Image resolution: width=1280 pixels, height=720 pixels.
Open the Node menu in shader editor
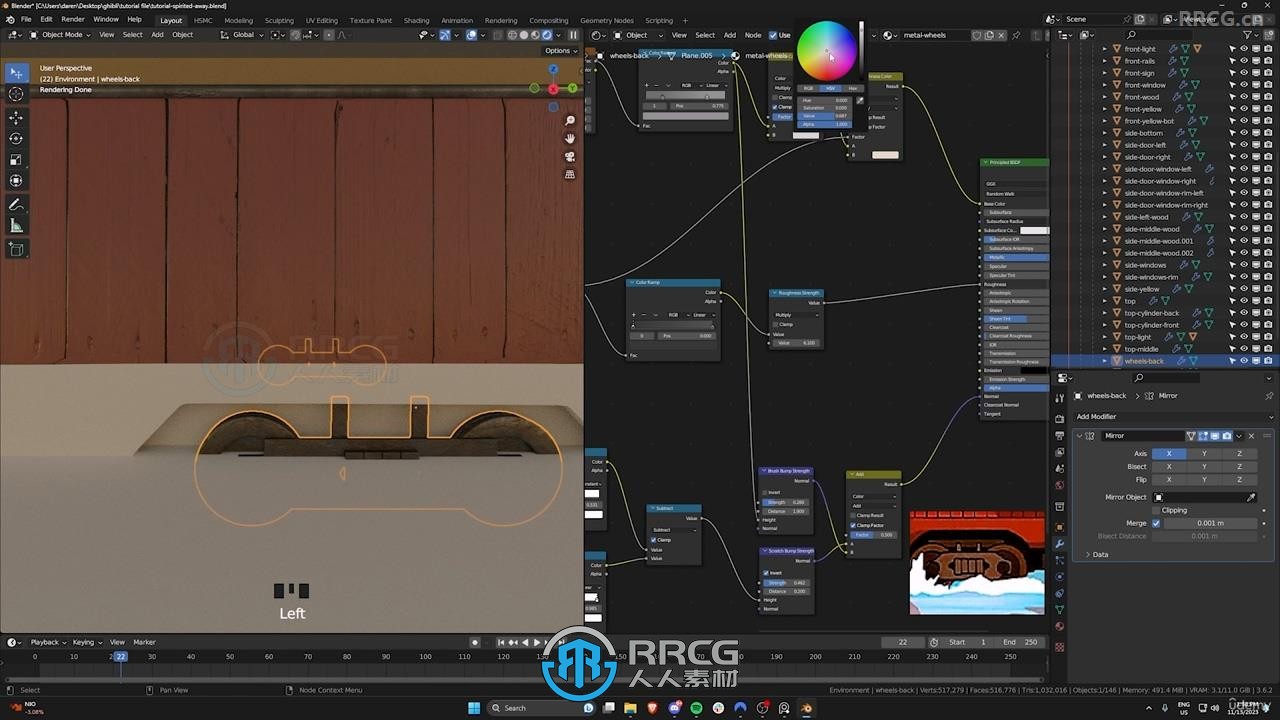coord(753,35)
